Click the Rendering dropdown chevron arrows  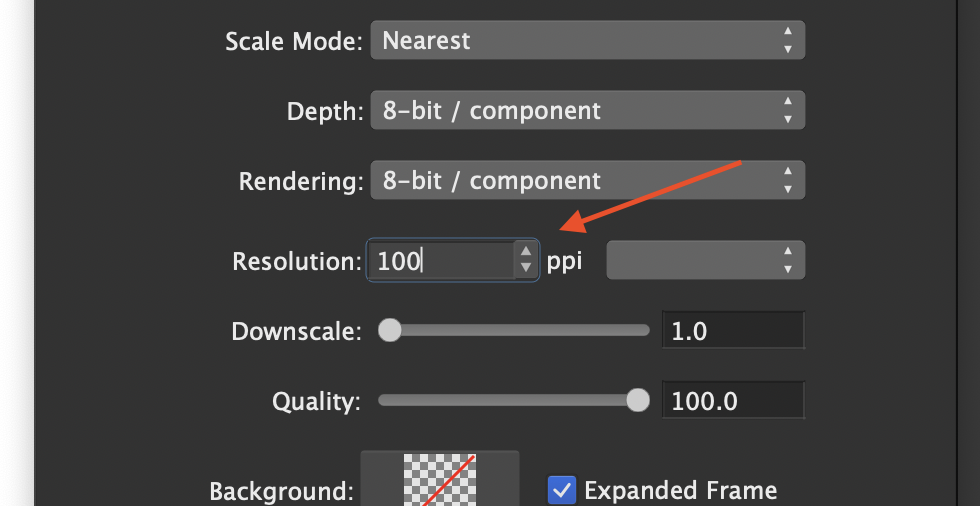[x=788, y=181]
